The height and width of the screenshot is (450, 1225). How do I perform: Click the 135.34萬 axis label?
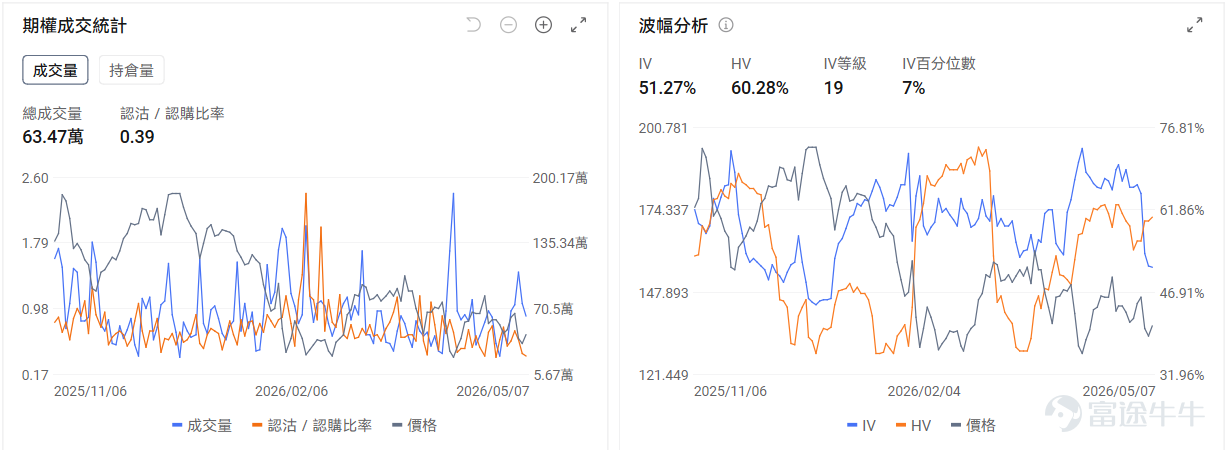tap(560, 243)
